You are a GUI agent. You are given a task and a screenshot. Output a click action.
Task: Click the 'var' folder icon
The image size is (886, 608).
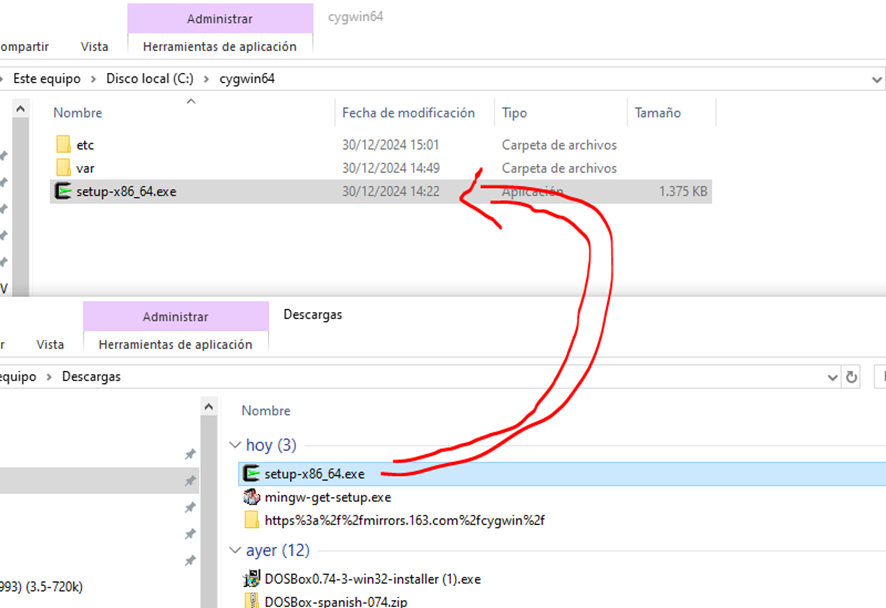click(63, 168)
